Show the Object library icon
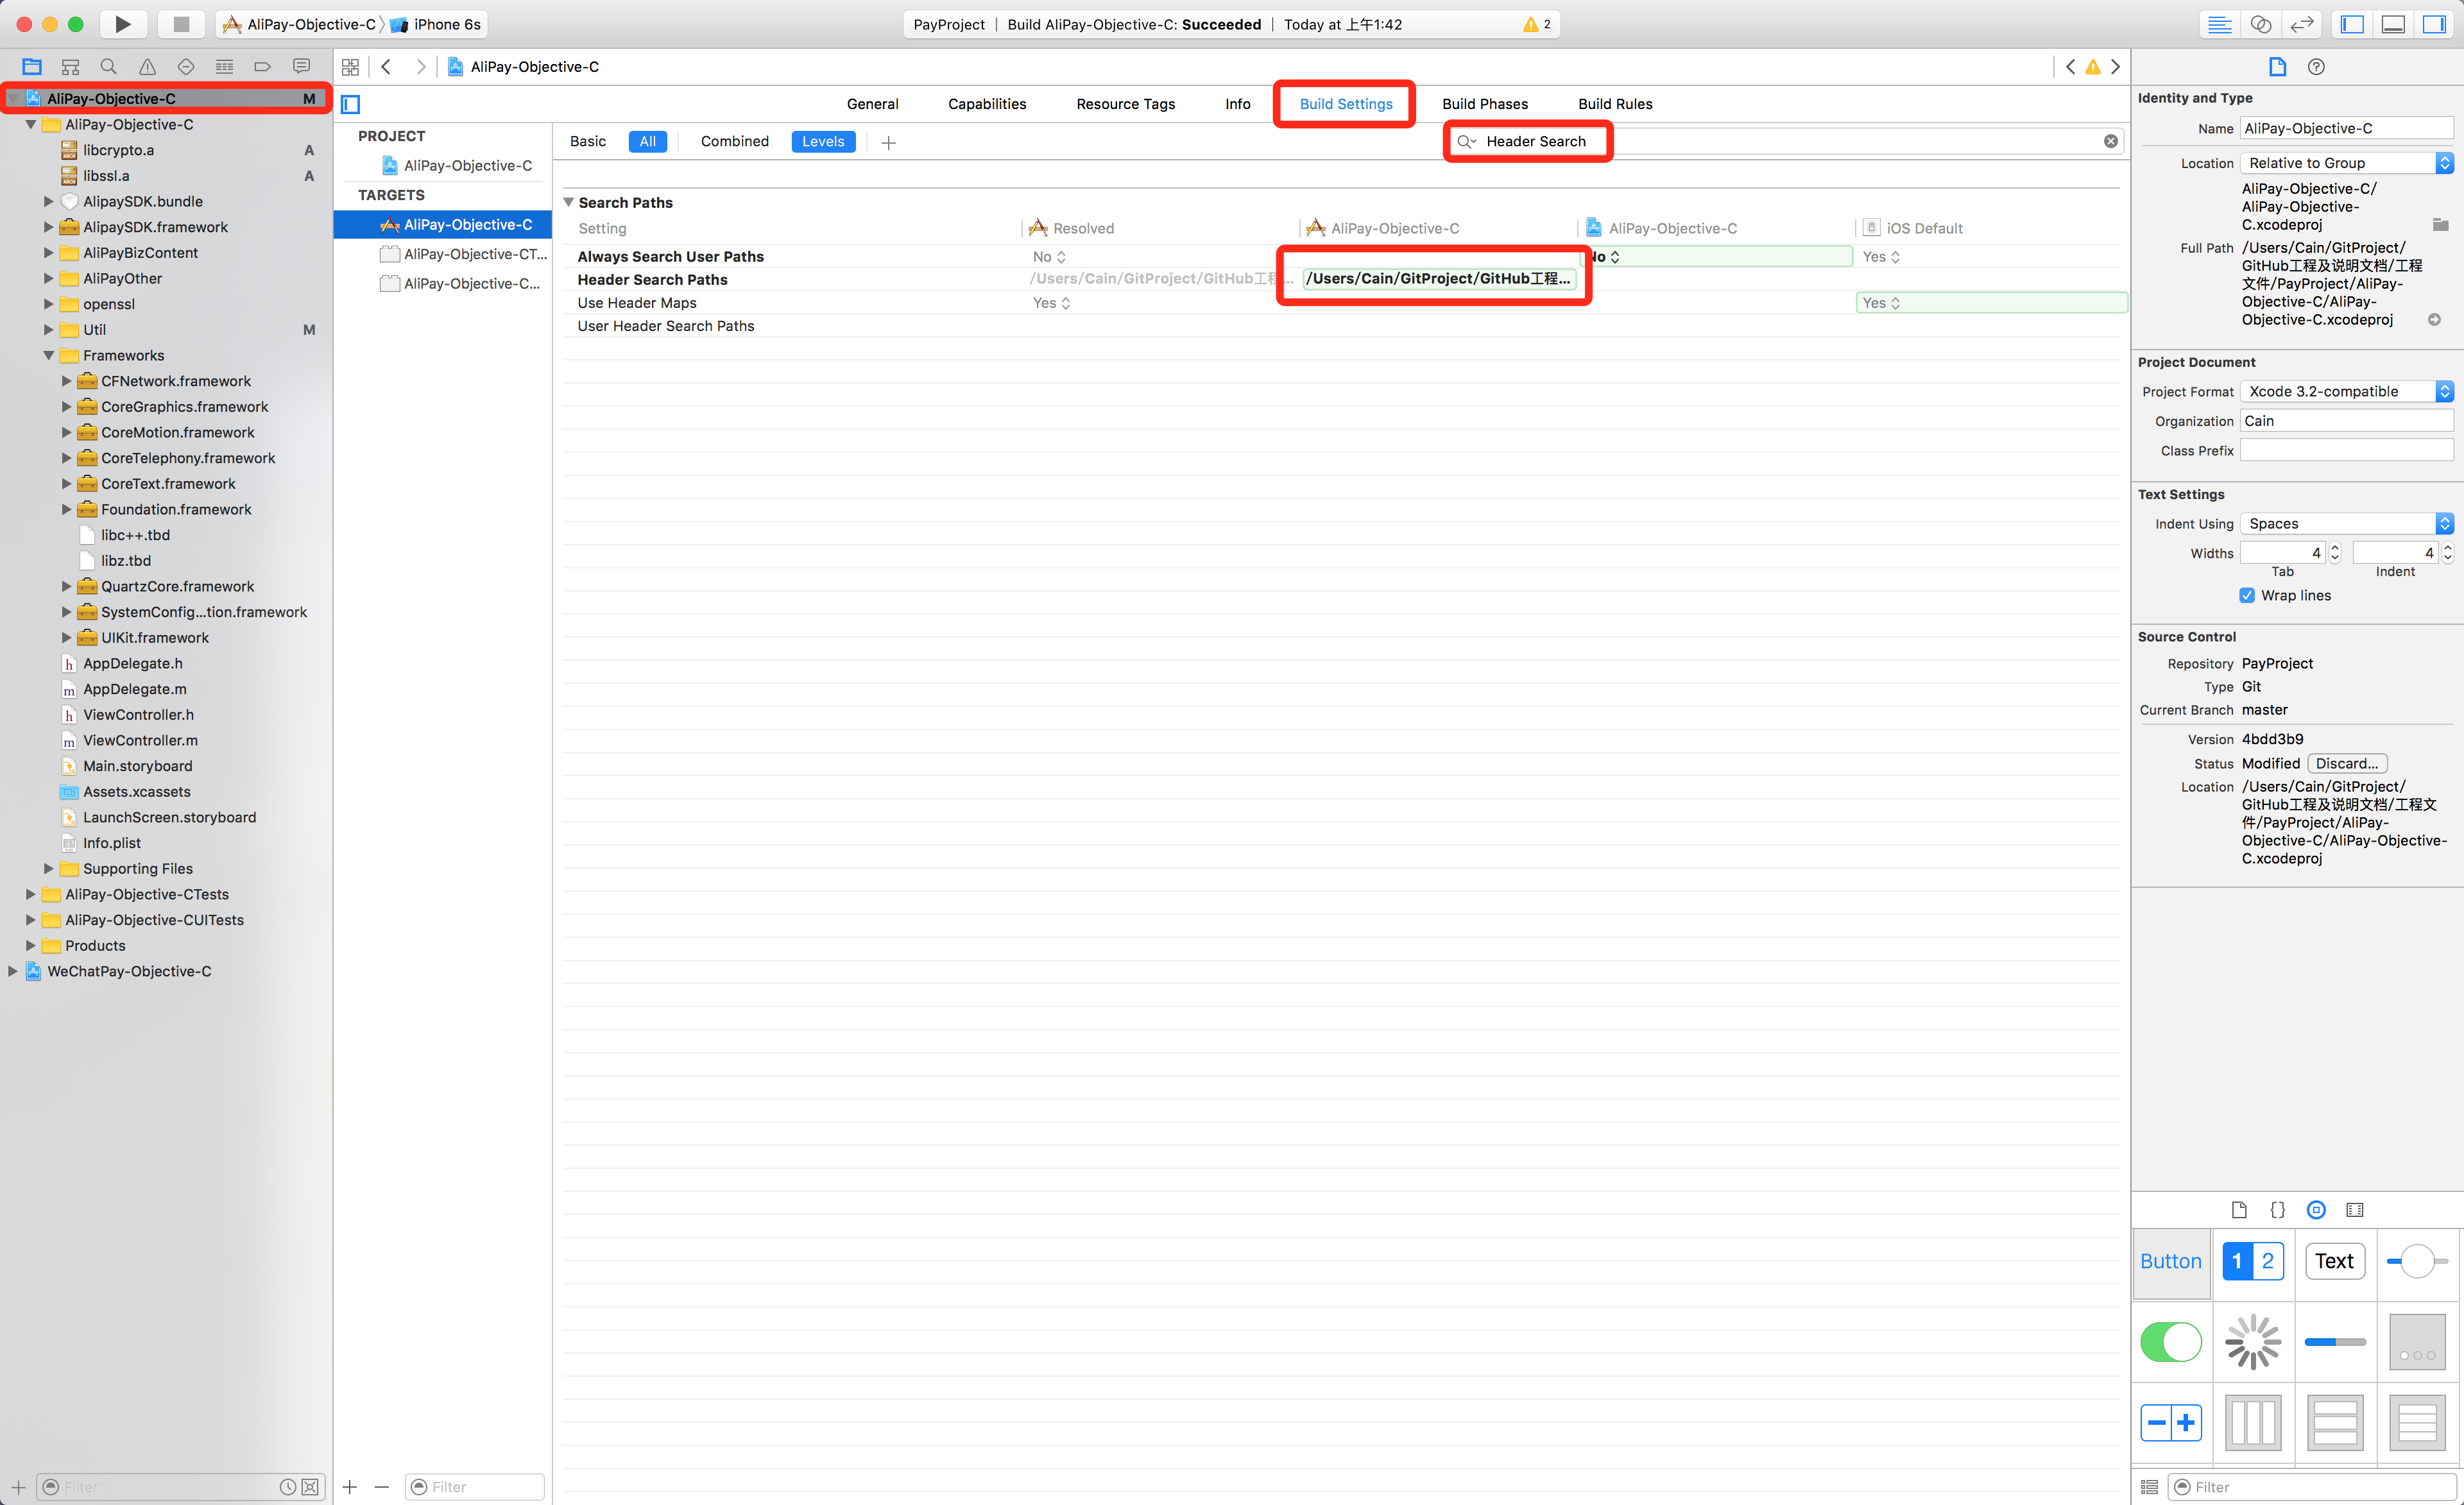The width and height of the screenshot is (2464, 1505). pyautogui.click(x=2316, y=1210)
